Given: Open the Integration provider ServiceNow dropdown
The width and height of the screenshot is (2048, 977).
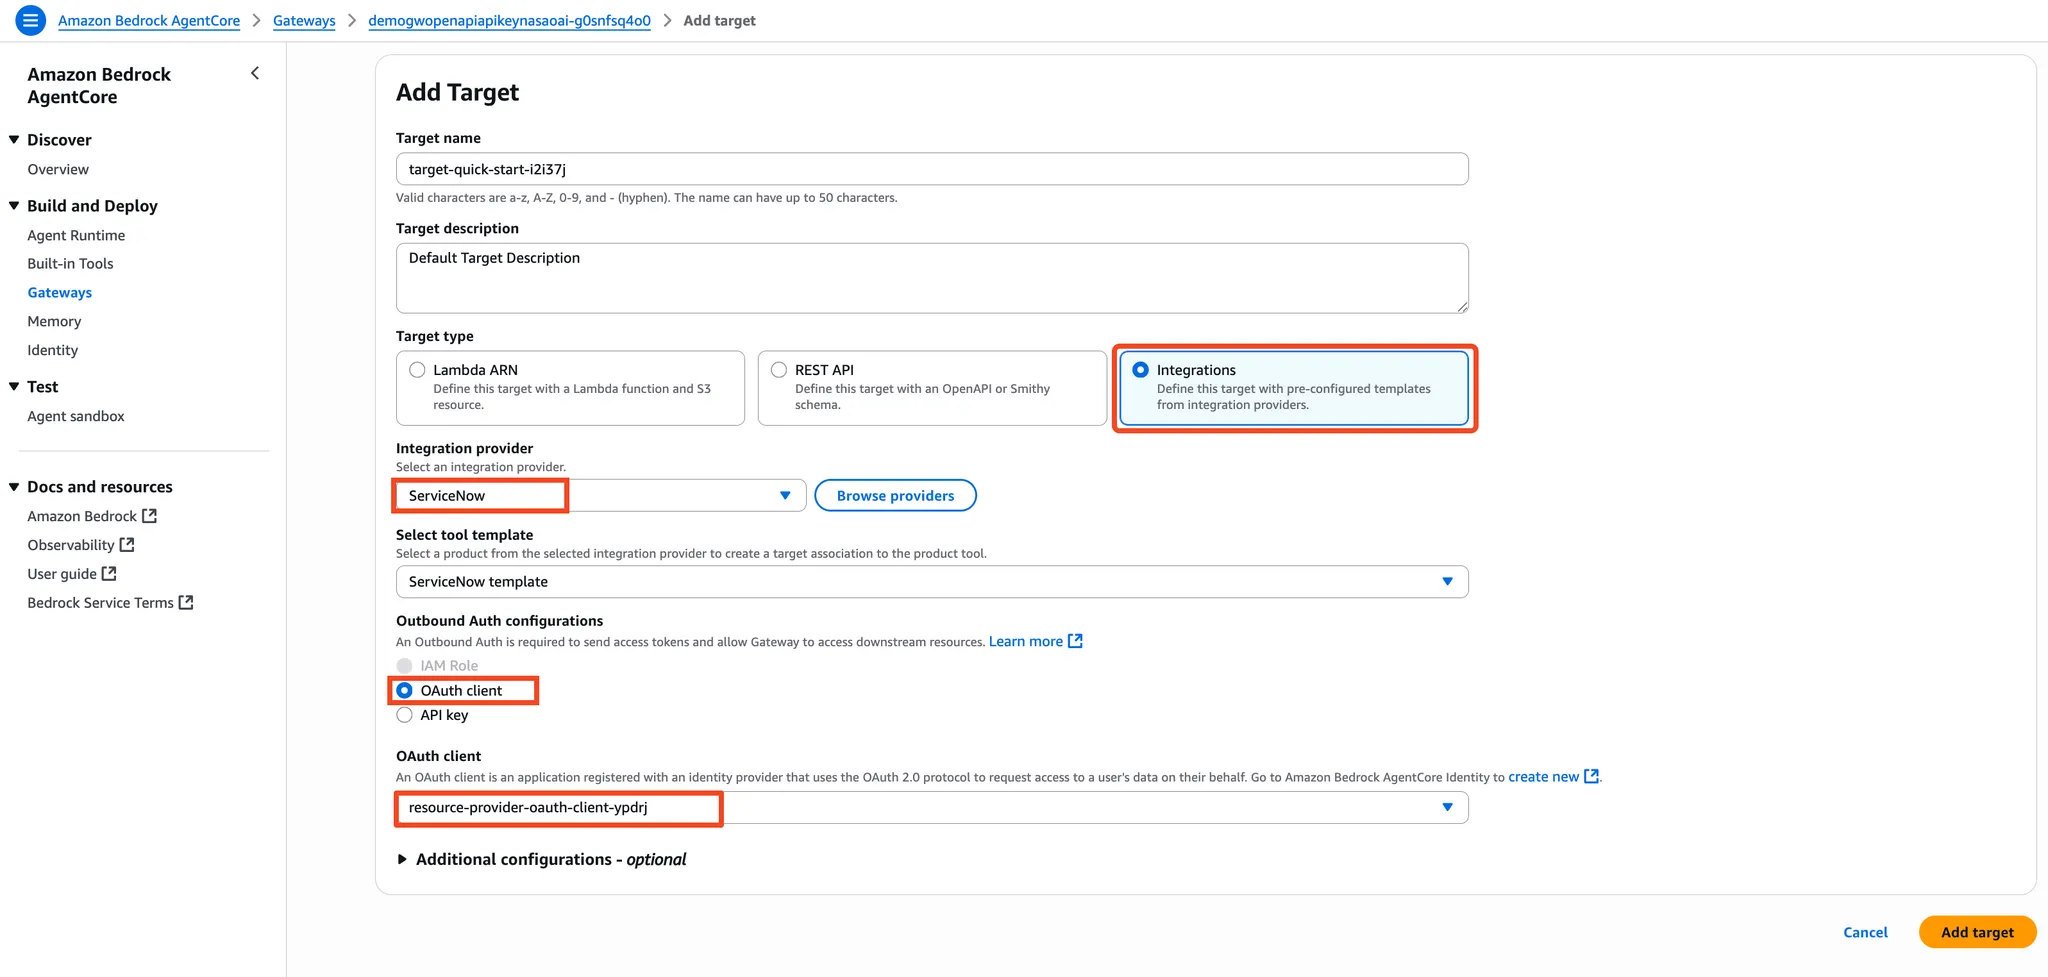Looking at the screenshot, I should coord(601,496).
